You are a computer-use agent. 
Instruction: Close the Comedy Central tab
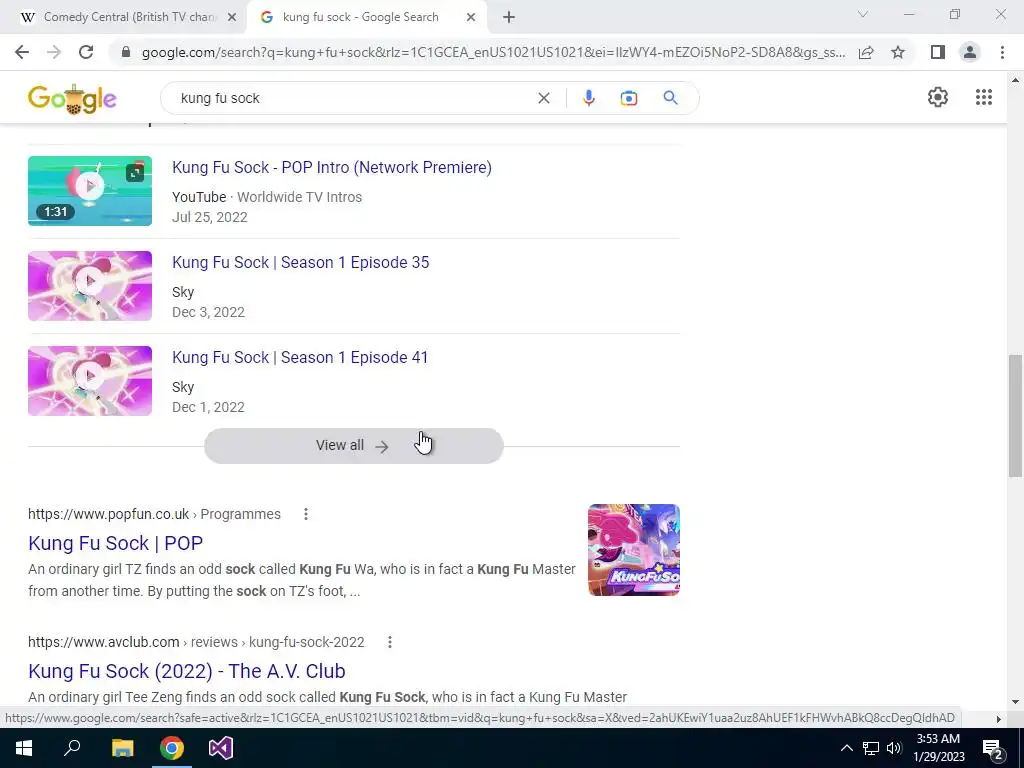pyautogui.click(x=231, y=17)
